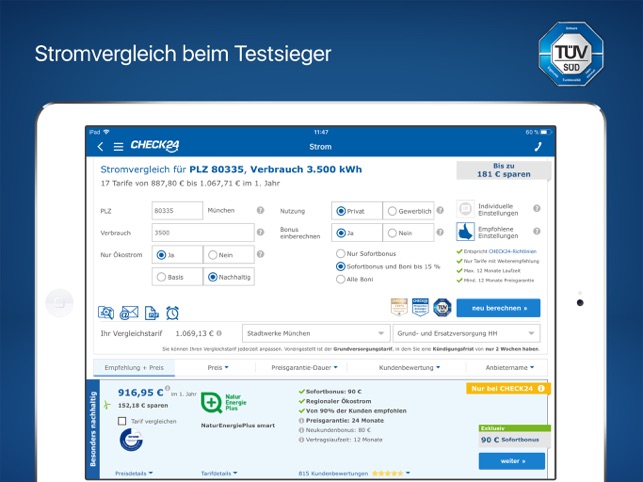643x482 pixels.
Task: Select Ja for Nur Ökostrom
Action: click(x=177, y=255)
